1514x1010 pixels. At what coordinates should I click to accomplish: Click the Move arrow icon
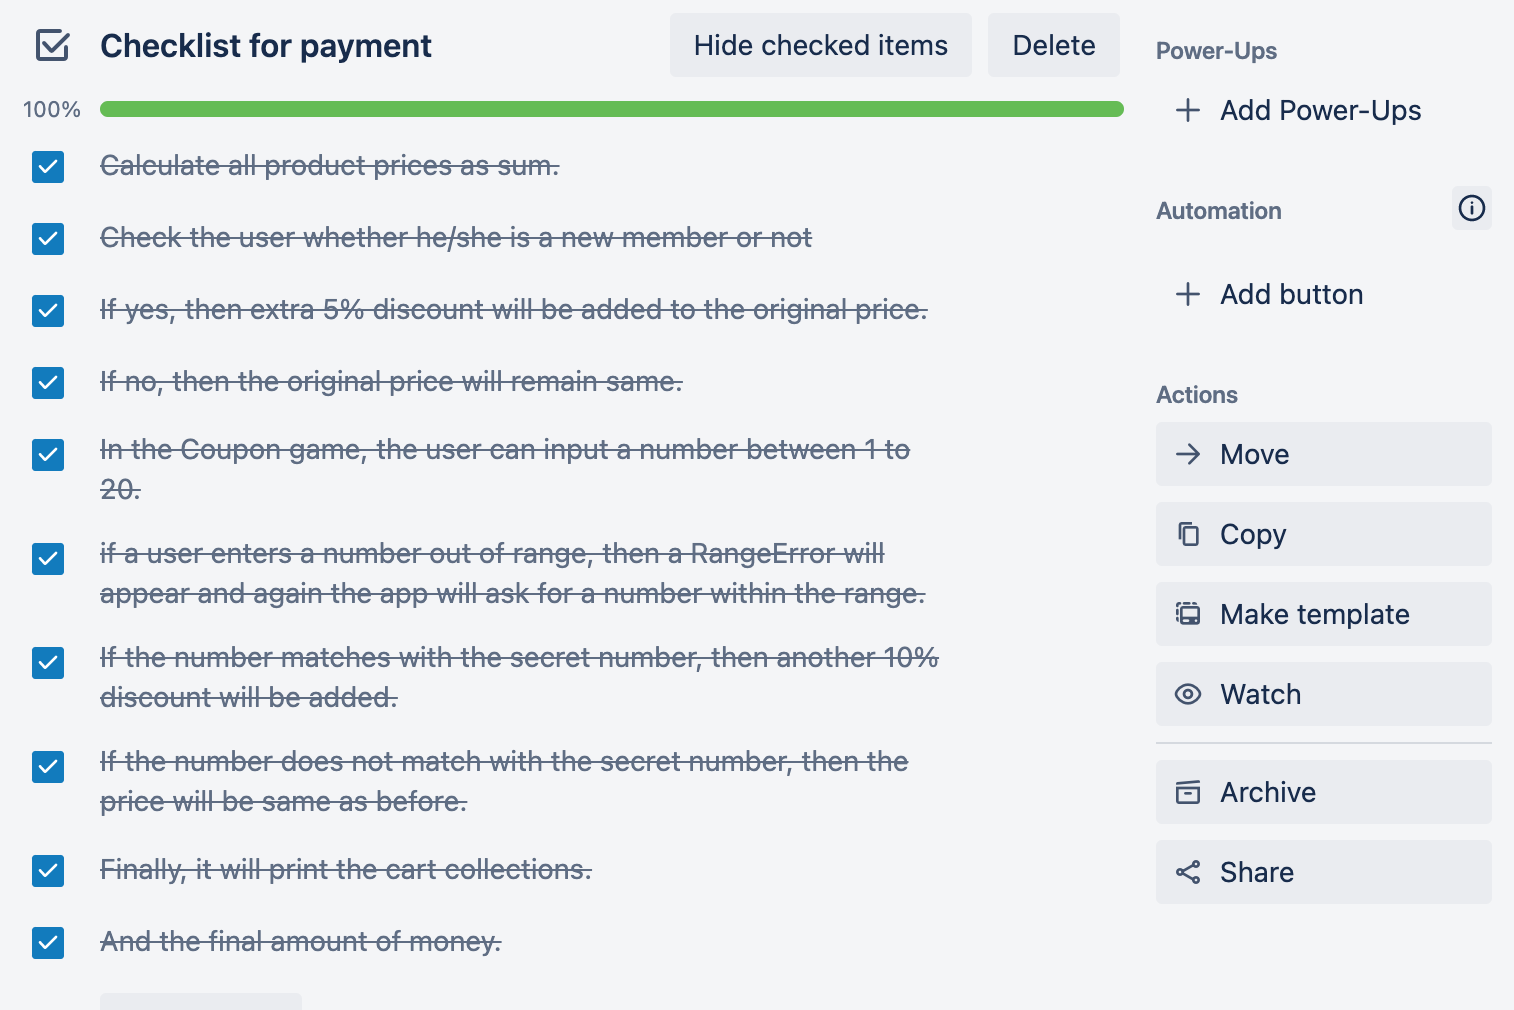point(1188,454)
